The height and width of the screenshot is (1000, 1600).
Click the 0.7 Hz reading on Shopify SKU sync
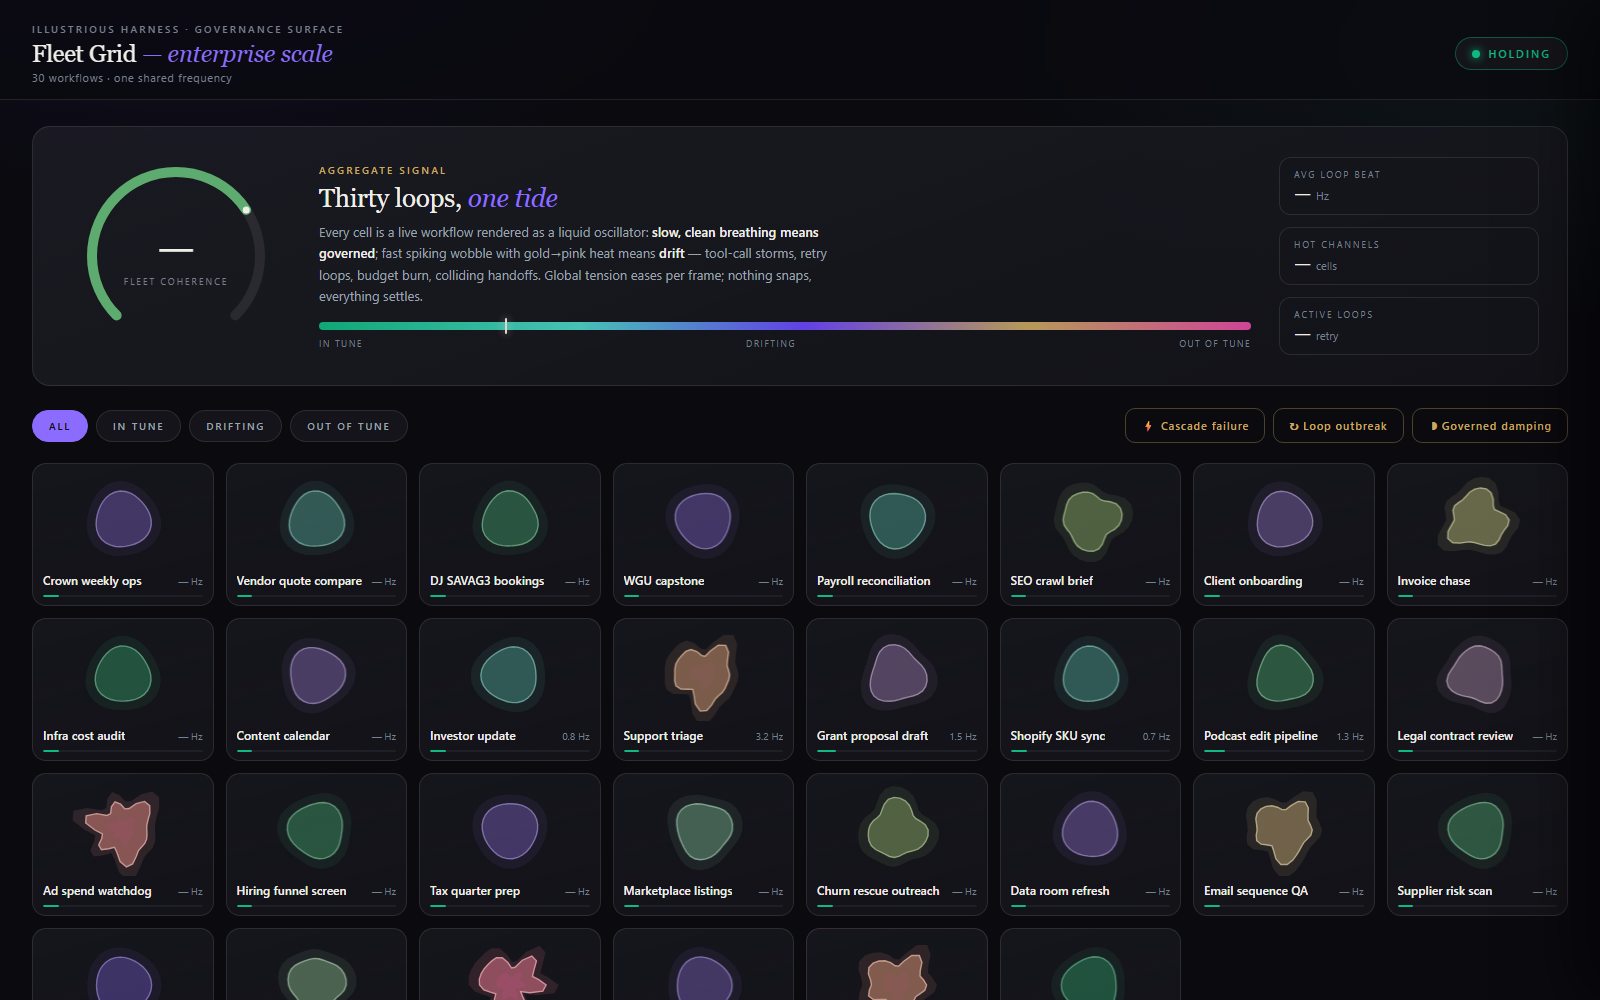point(1156,737)
